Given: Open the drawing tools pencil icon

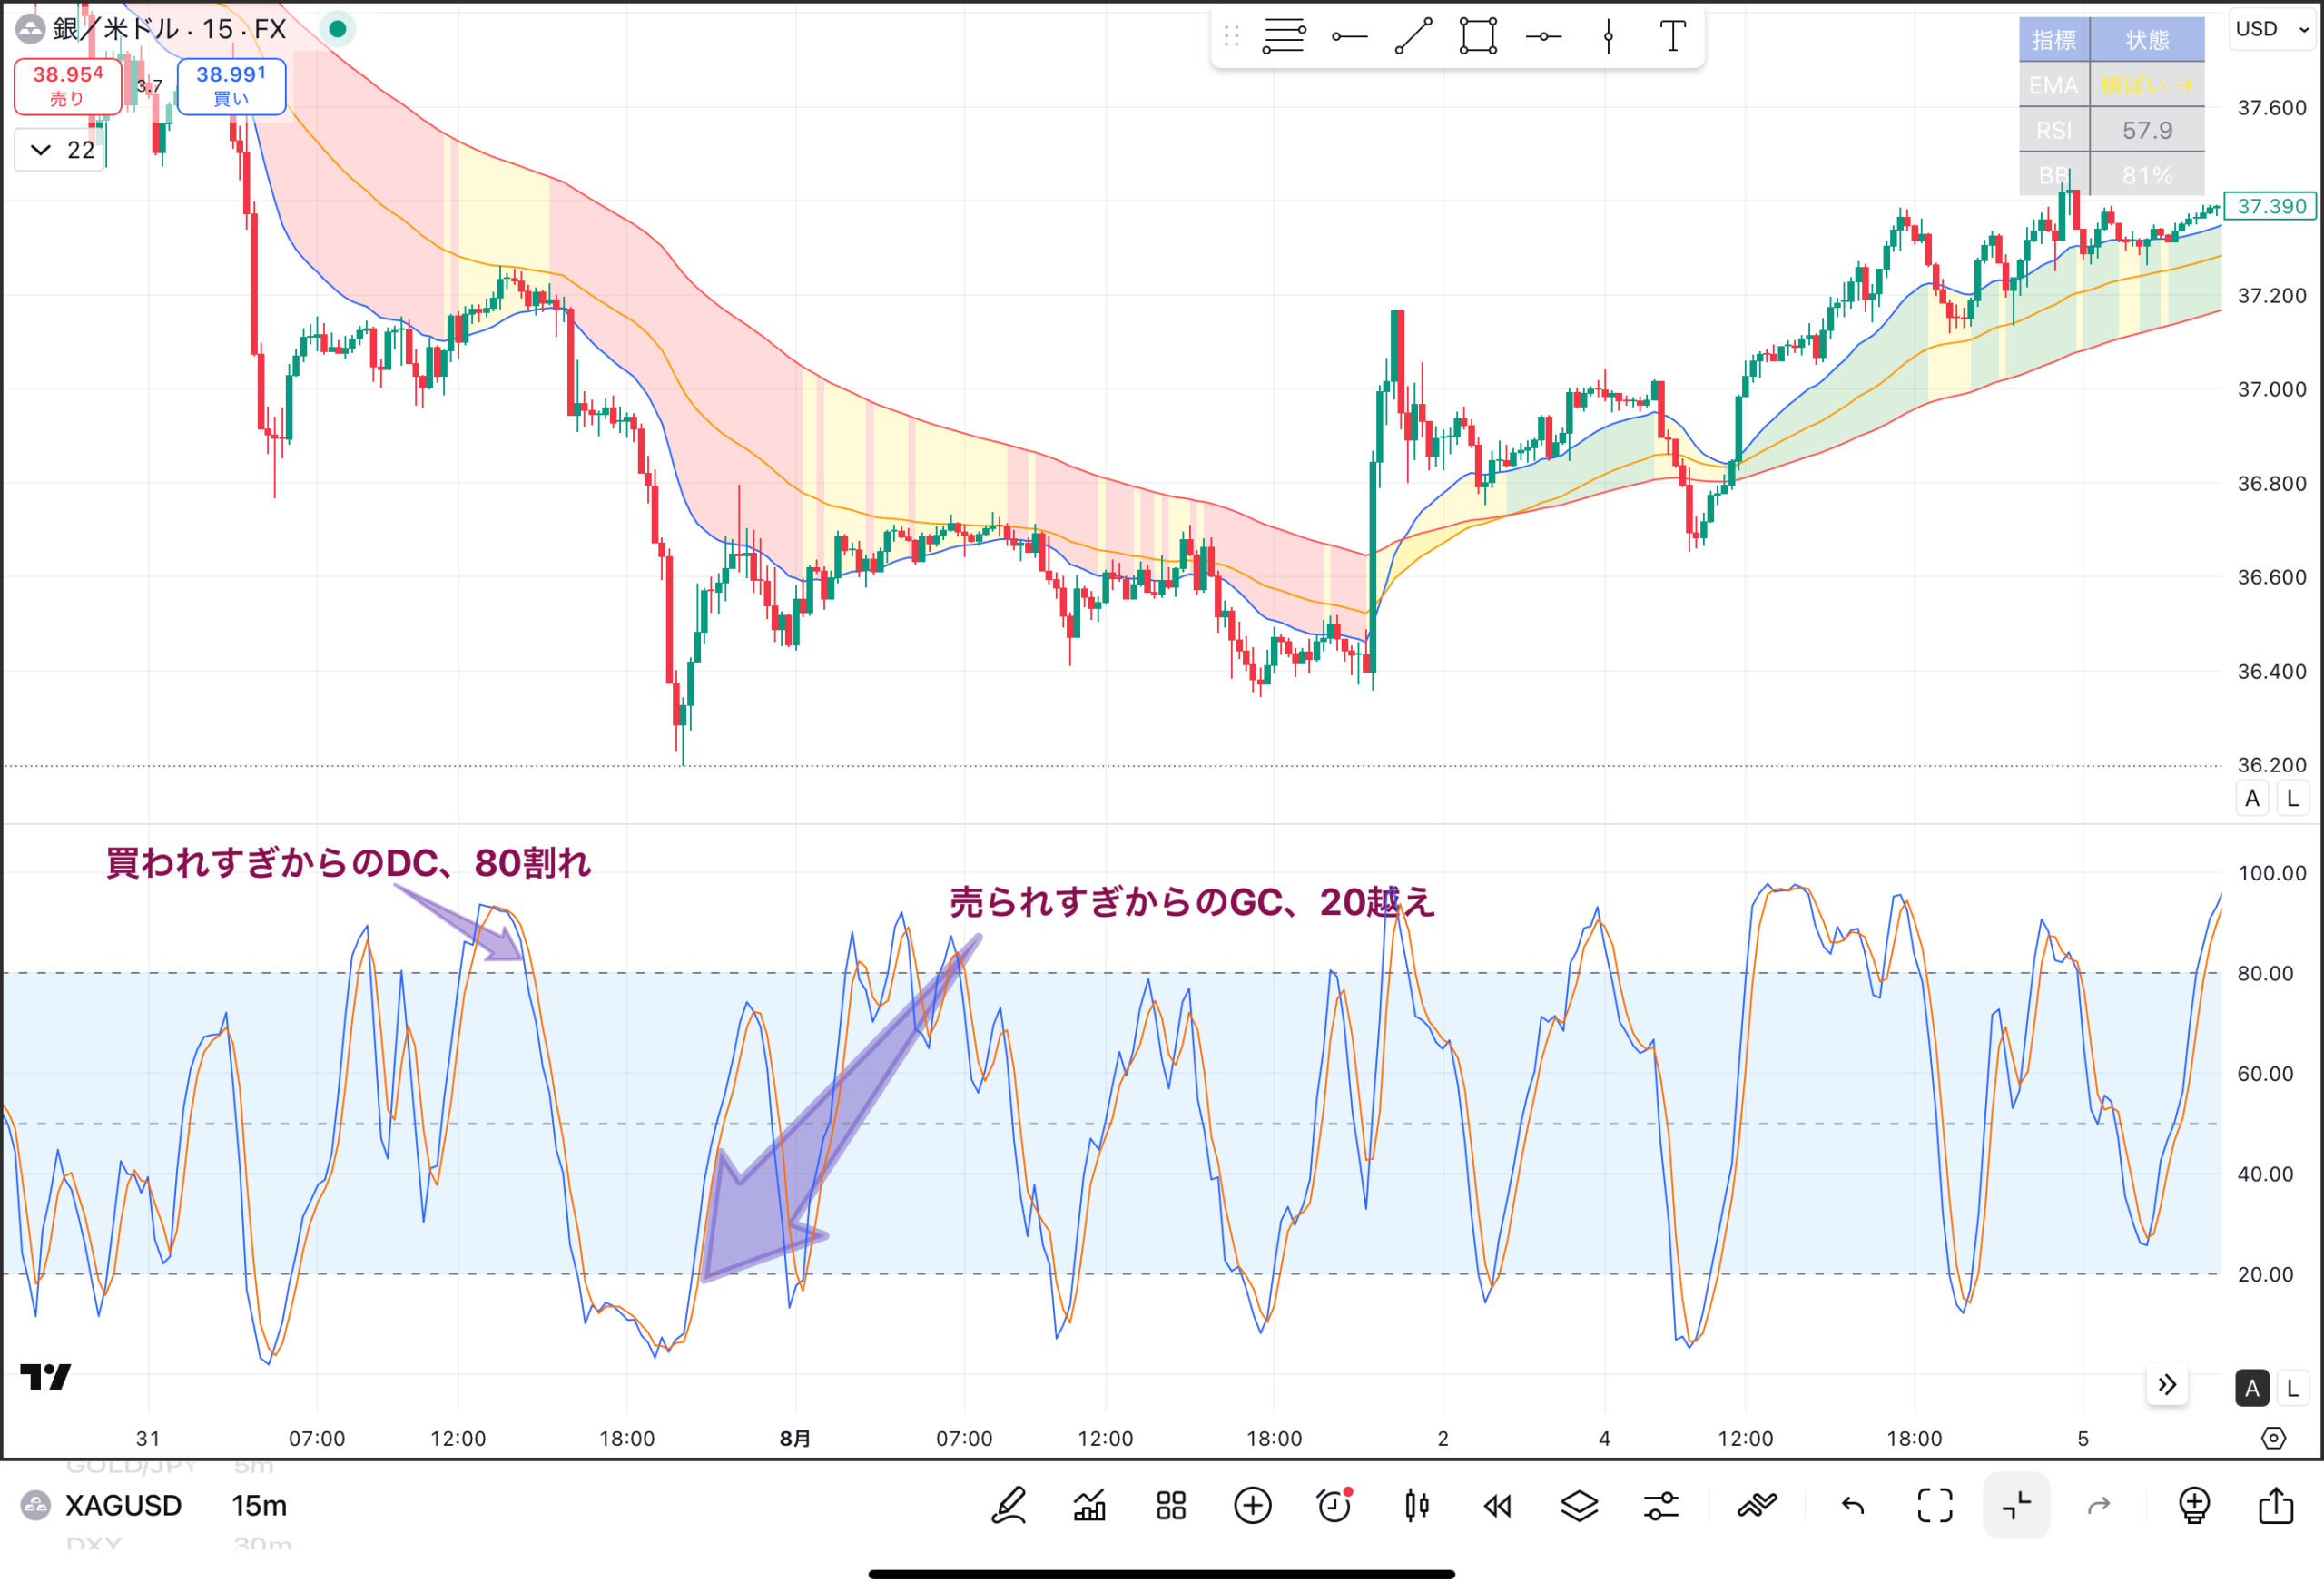Looking at the screenshot, I should pos(1008,1505).
